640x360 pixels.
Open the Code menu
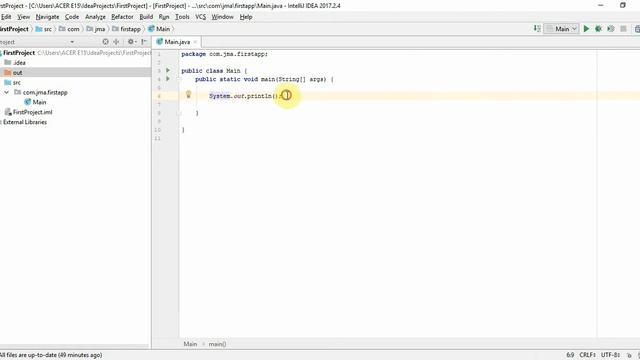click(x=72, y=17)
